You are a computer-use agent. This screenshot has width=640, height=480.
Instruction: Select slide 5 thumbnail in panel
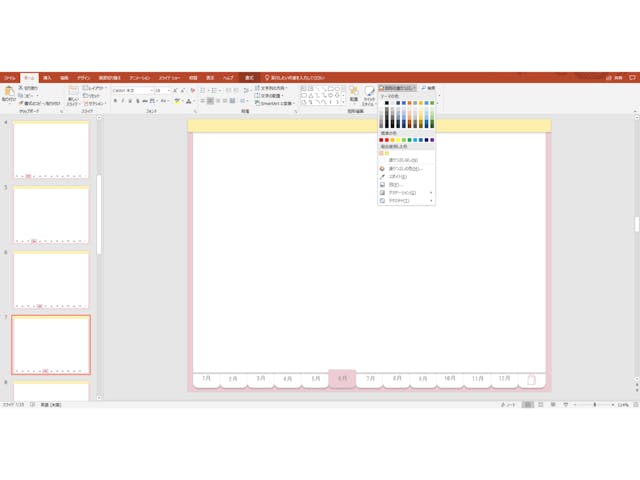(51, 214)
